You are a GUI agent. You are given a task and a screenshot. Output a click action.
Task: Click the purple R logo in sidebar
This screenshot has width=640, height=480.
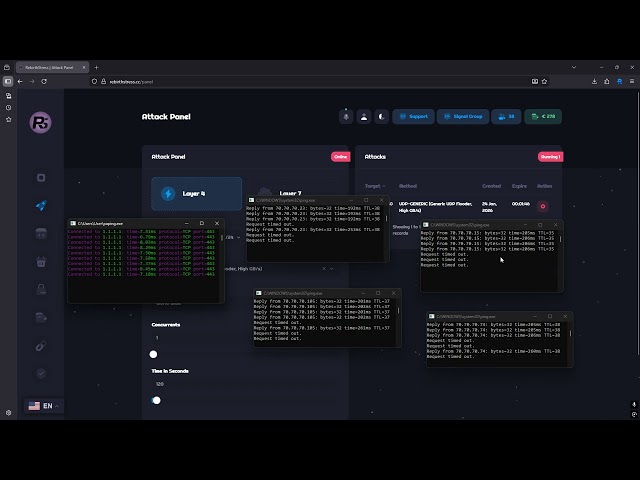[x=40, y=122]
